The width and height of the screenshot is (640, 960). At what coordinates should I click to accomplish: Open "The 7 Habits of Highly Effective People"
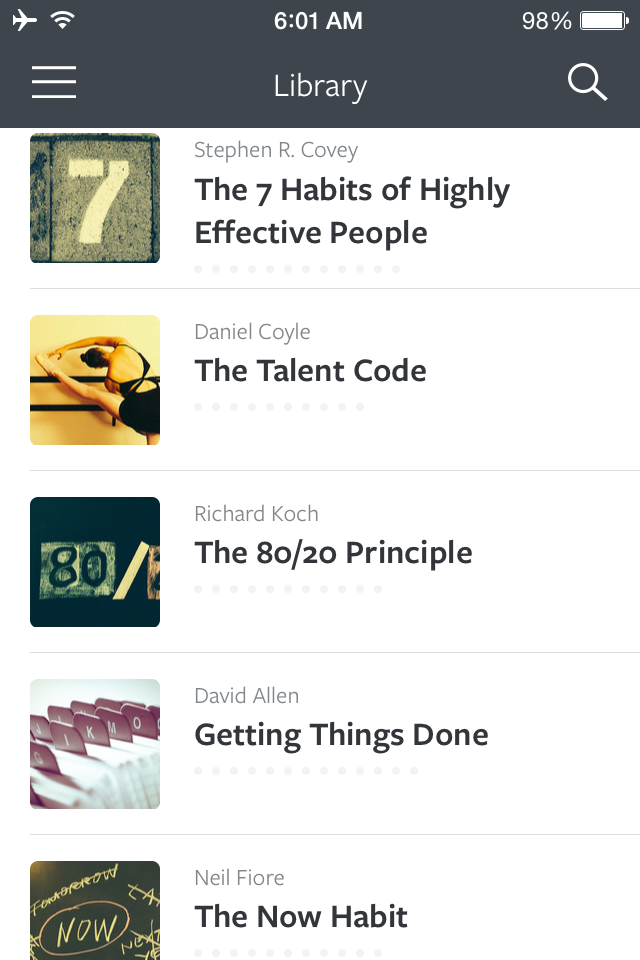point(352,211)
